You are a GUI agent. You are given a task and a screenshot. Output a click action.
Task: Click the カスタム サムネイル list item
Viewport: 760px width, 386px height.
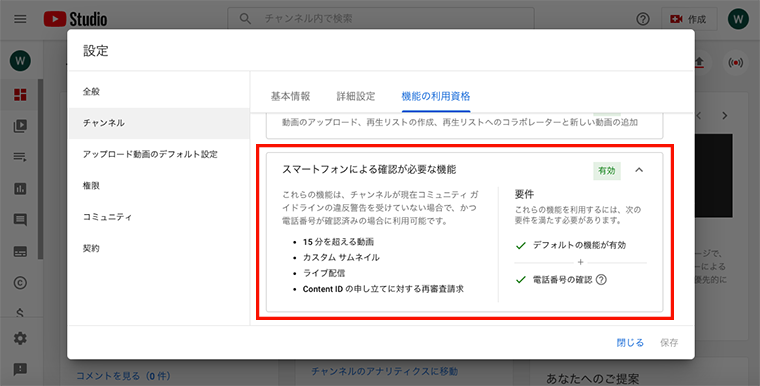pyautogui.click(x=341, y=257)
